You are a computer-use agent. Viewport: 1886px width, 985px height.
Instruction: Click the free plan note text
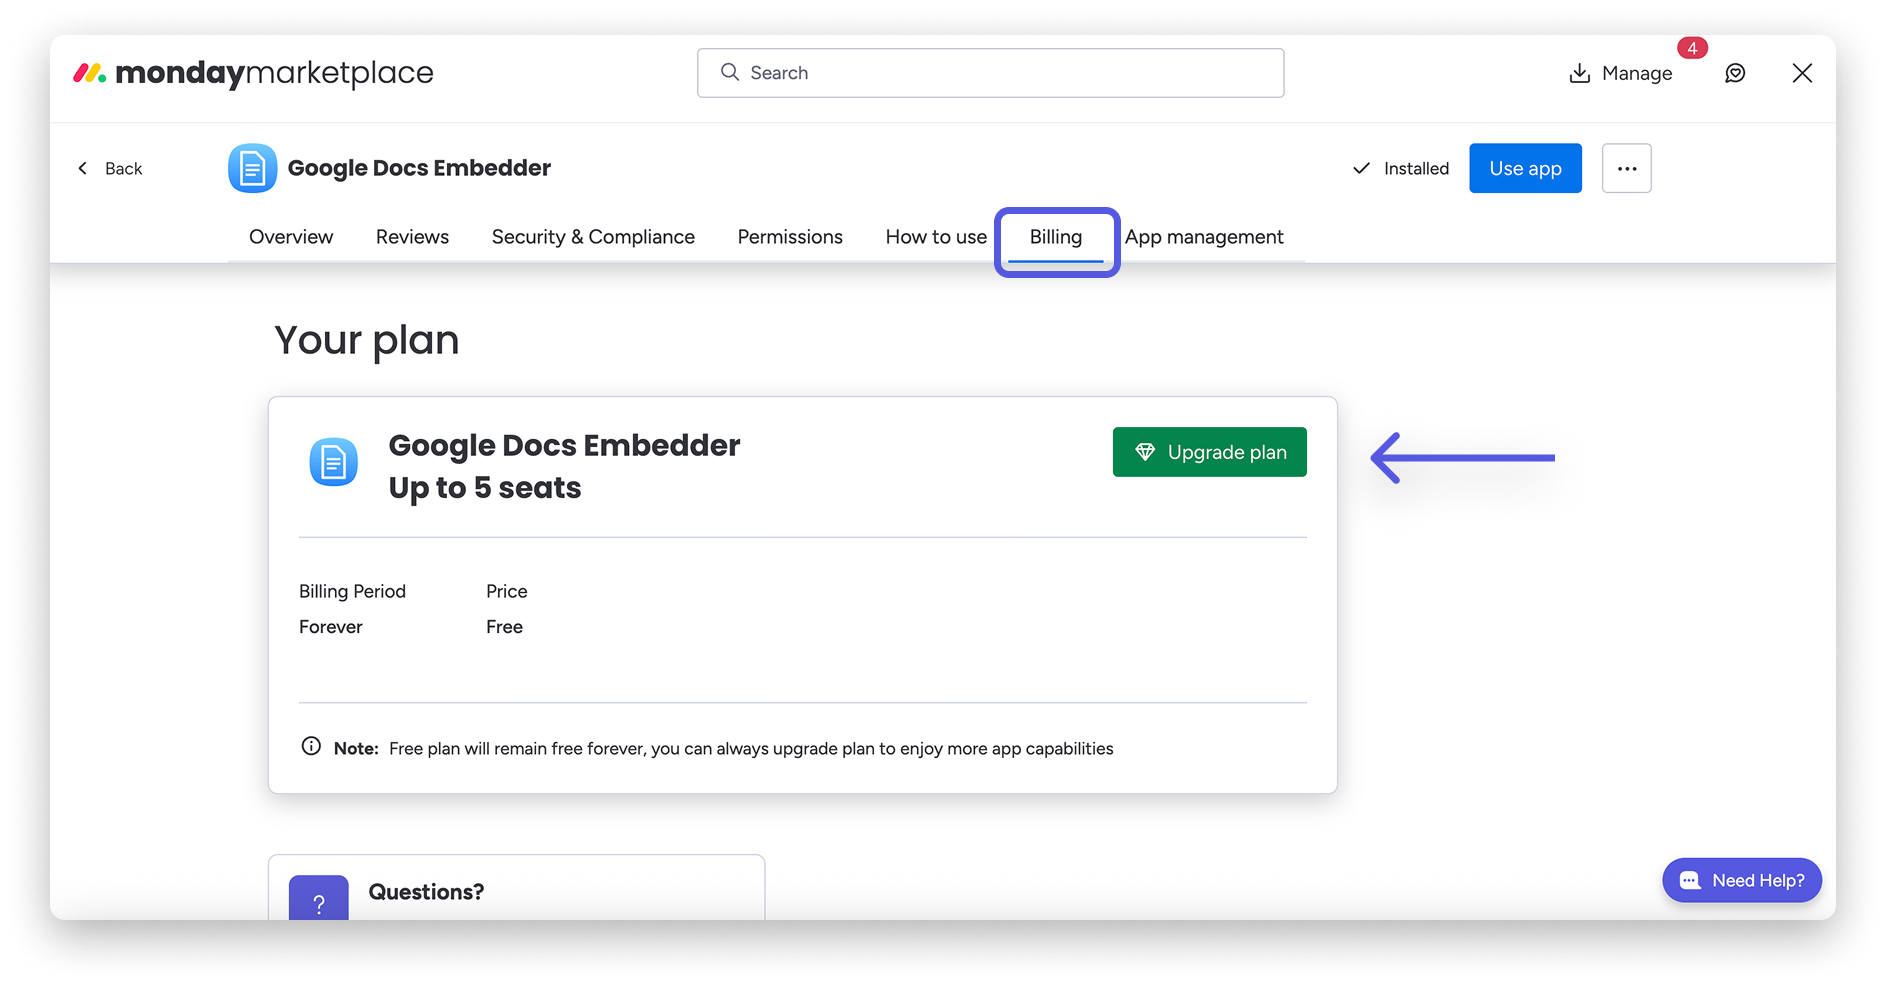click(x=751, y=749)
